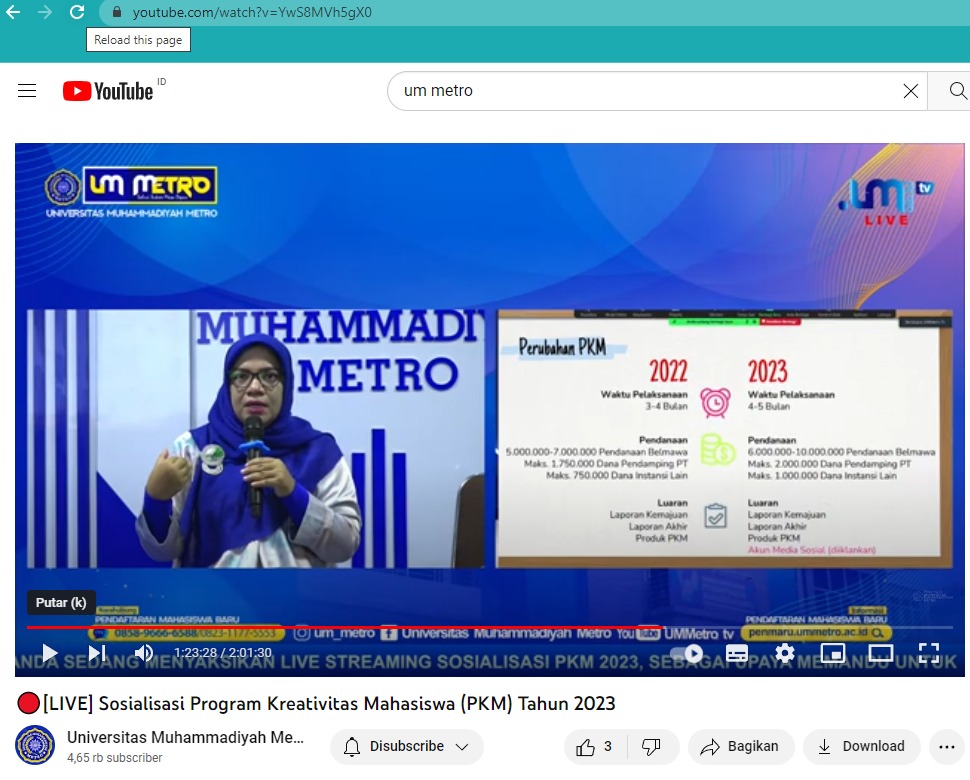This screenshot has height=780, width=970.
Task: Play the video
Action: click(x=49, y=653)
